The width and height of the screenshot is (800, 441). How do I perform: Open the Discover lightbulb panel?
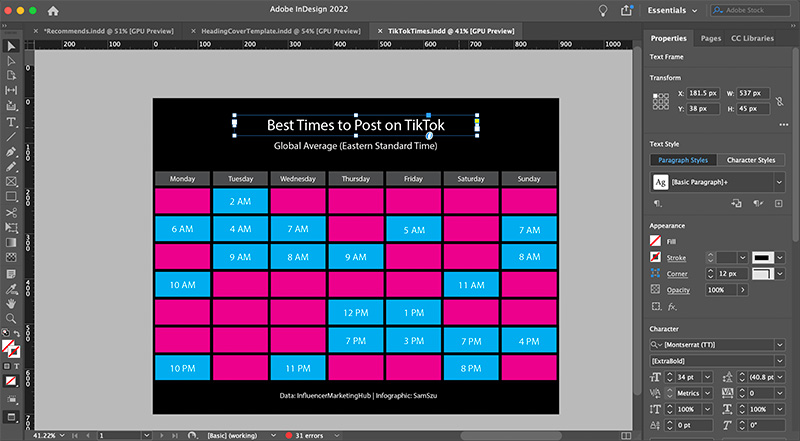pyautogui.click(x=603, y=11)
